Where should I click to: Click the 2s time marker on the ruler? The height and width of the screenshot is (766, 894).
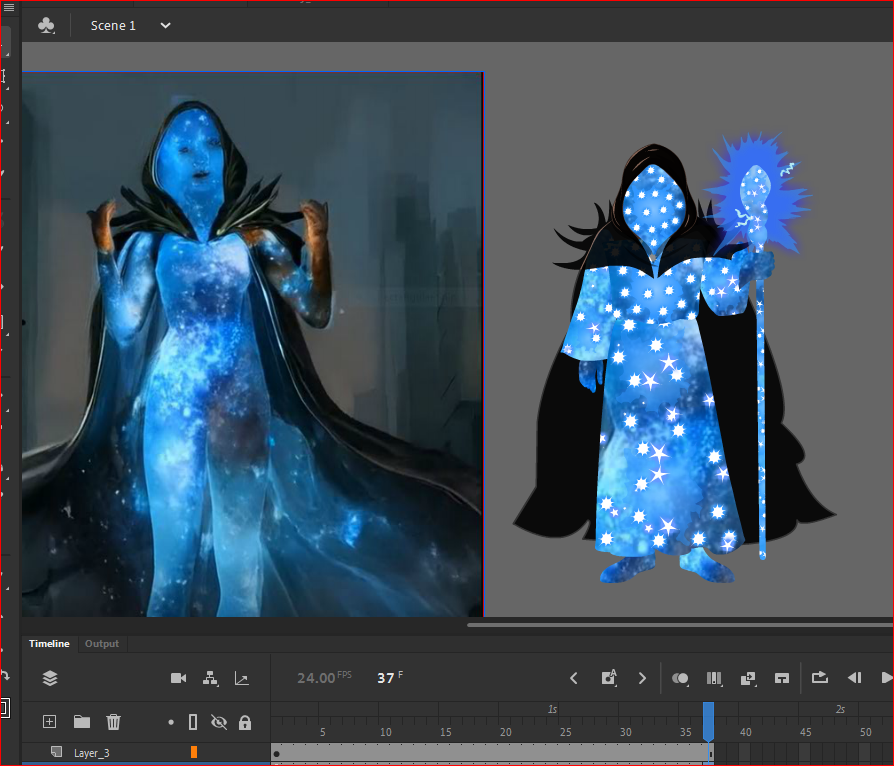coord(840,709)
